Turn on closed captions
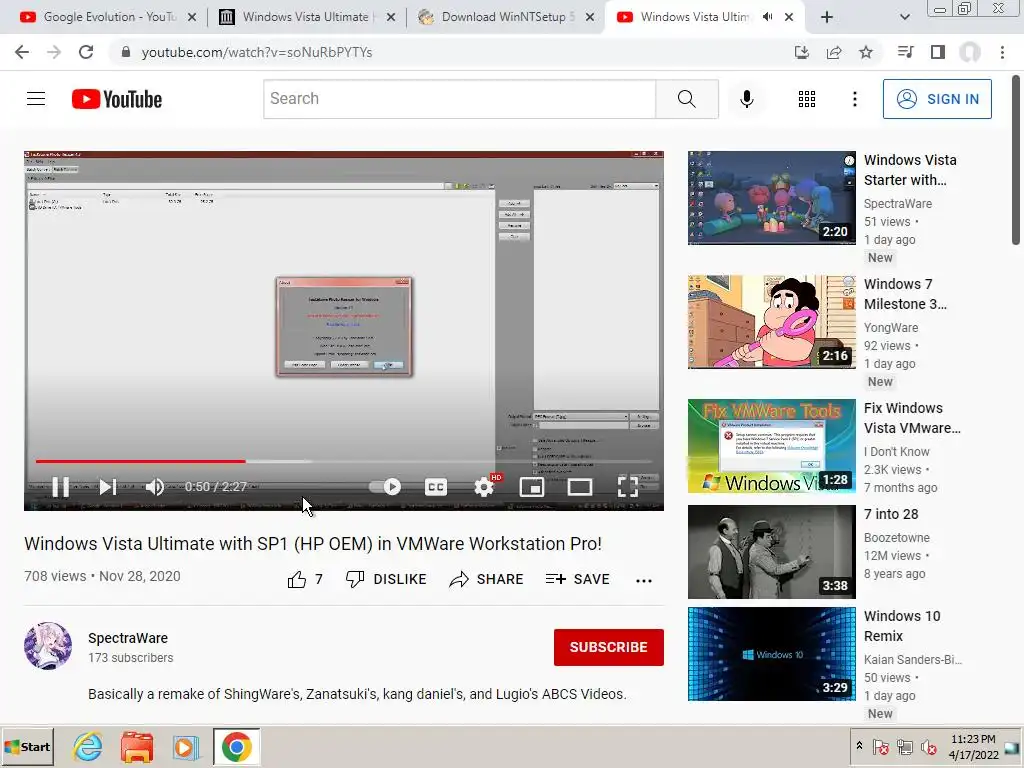Viewport: 1024px width, 768px height. 436,487
